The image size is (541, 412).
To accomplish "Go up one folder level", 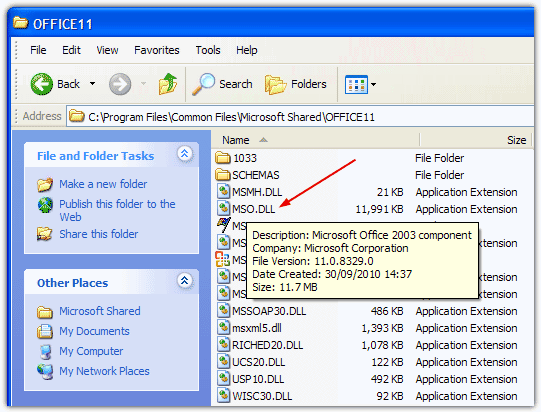I will click(x=168, y=84).
